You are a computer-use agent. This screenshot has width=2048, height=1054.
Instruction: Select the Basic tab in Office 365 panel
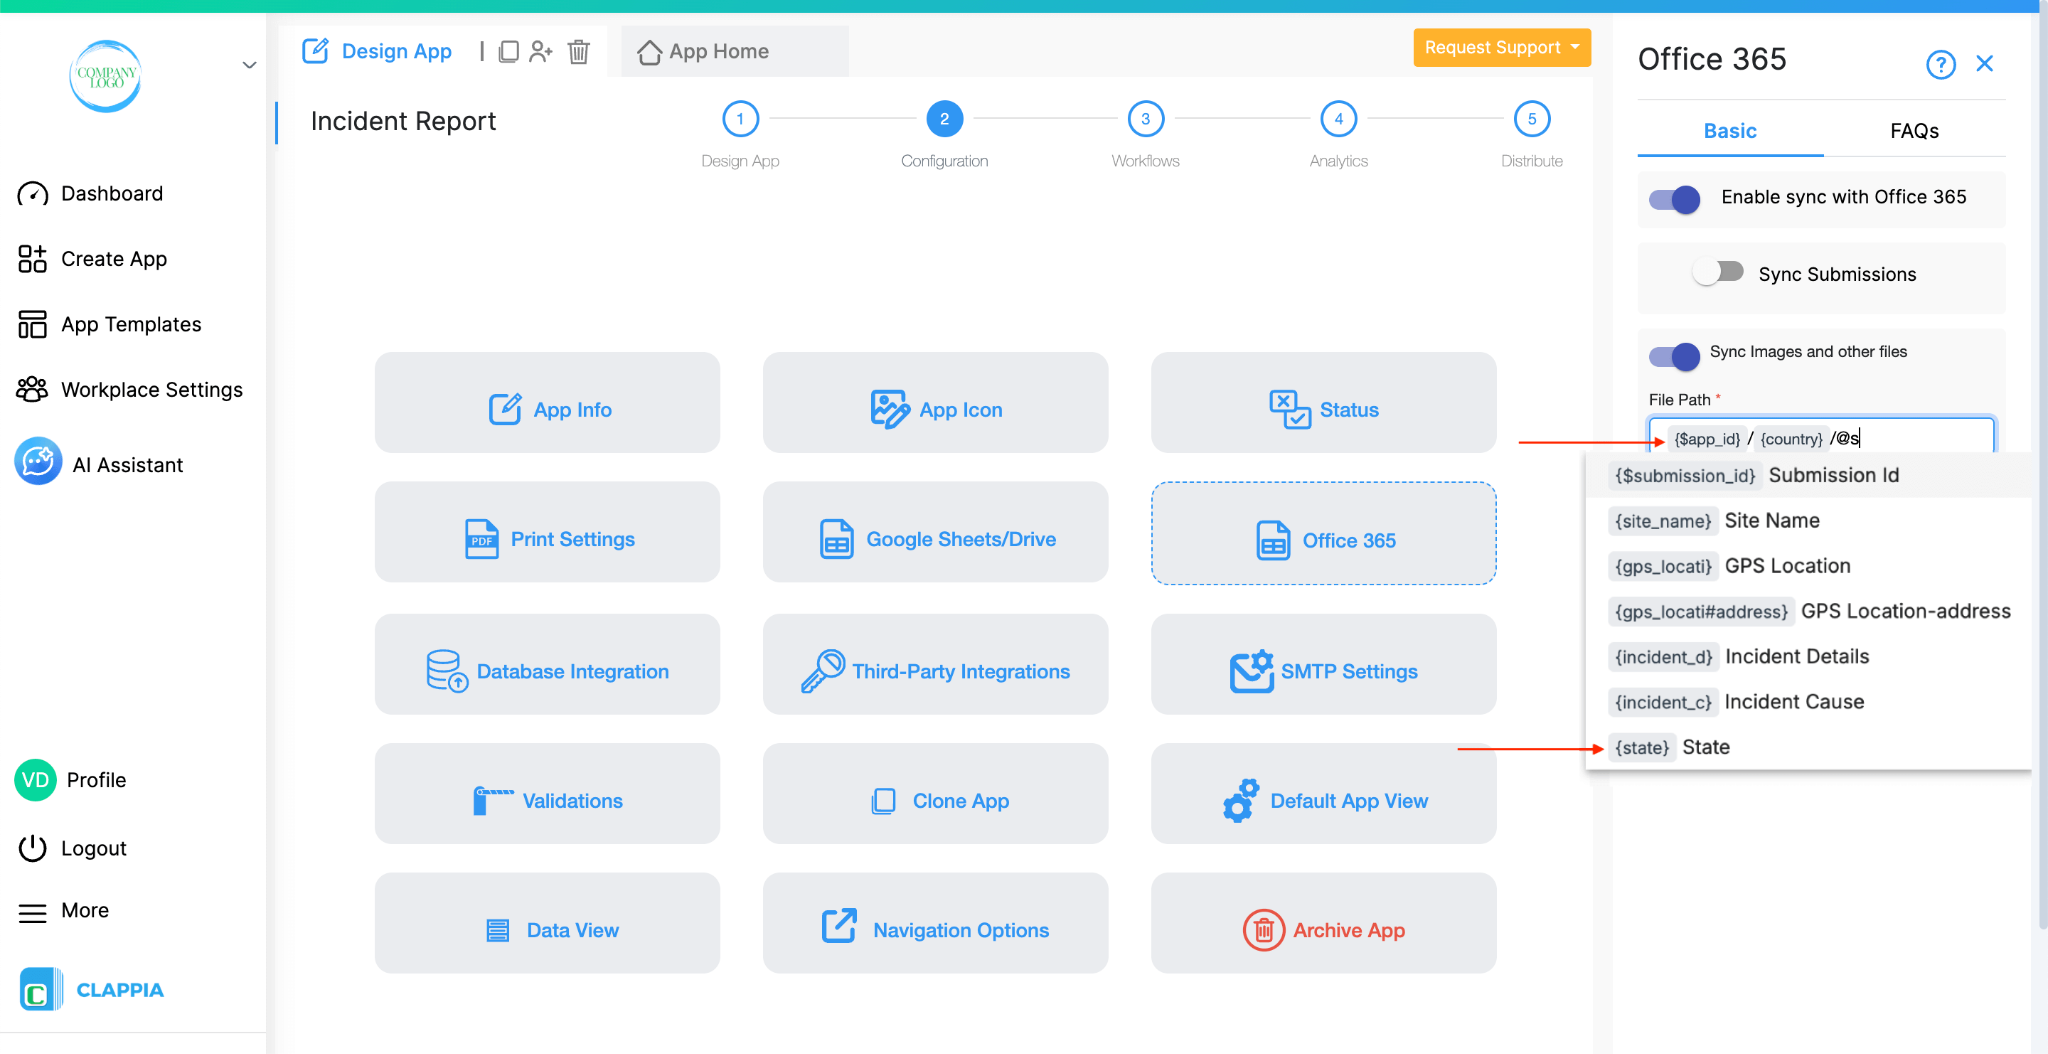pos(1729,130)
